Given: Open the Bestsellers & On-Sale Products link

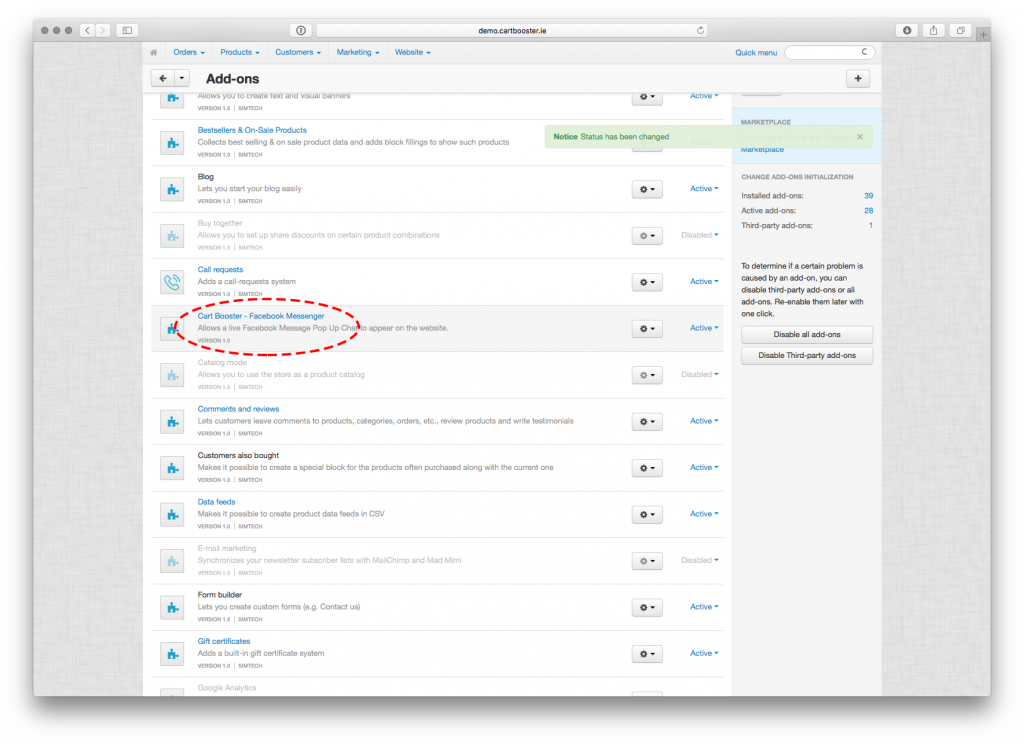Looking at the screenshot, I should coord(252,130).
